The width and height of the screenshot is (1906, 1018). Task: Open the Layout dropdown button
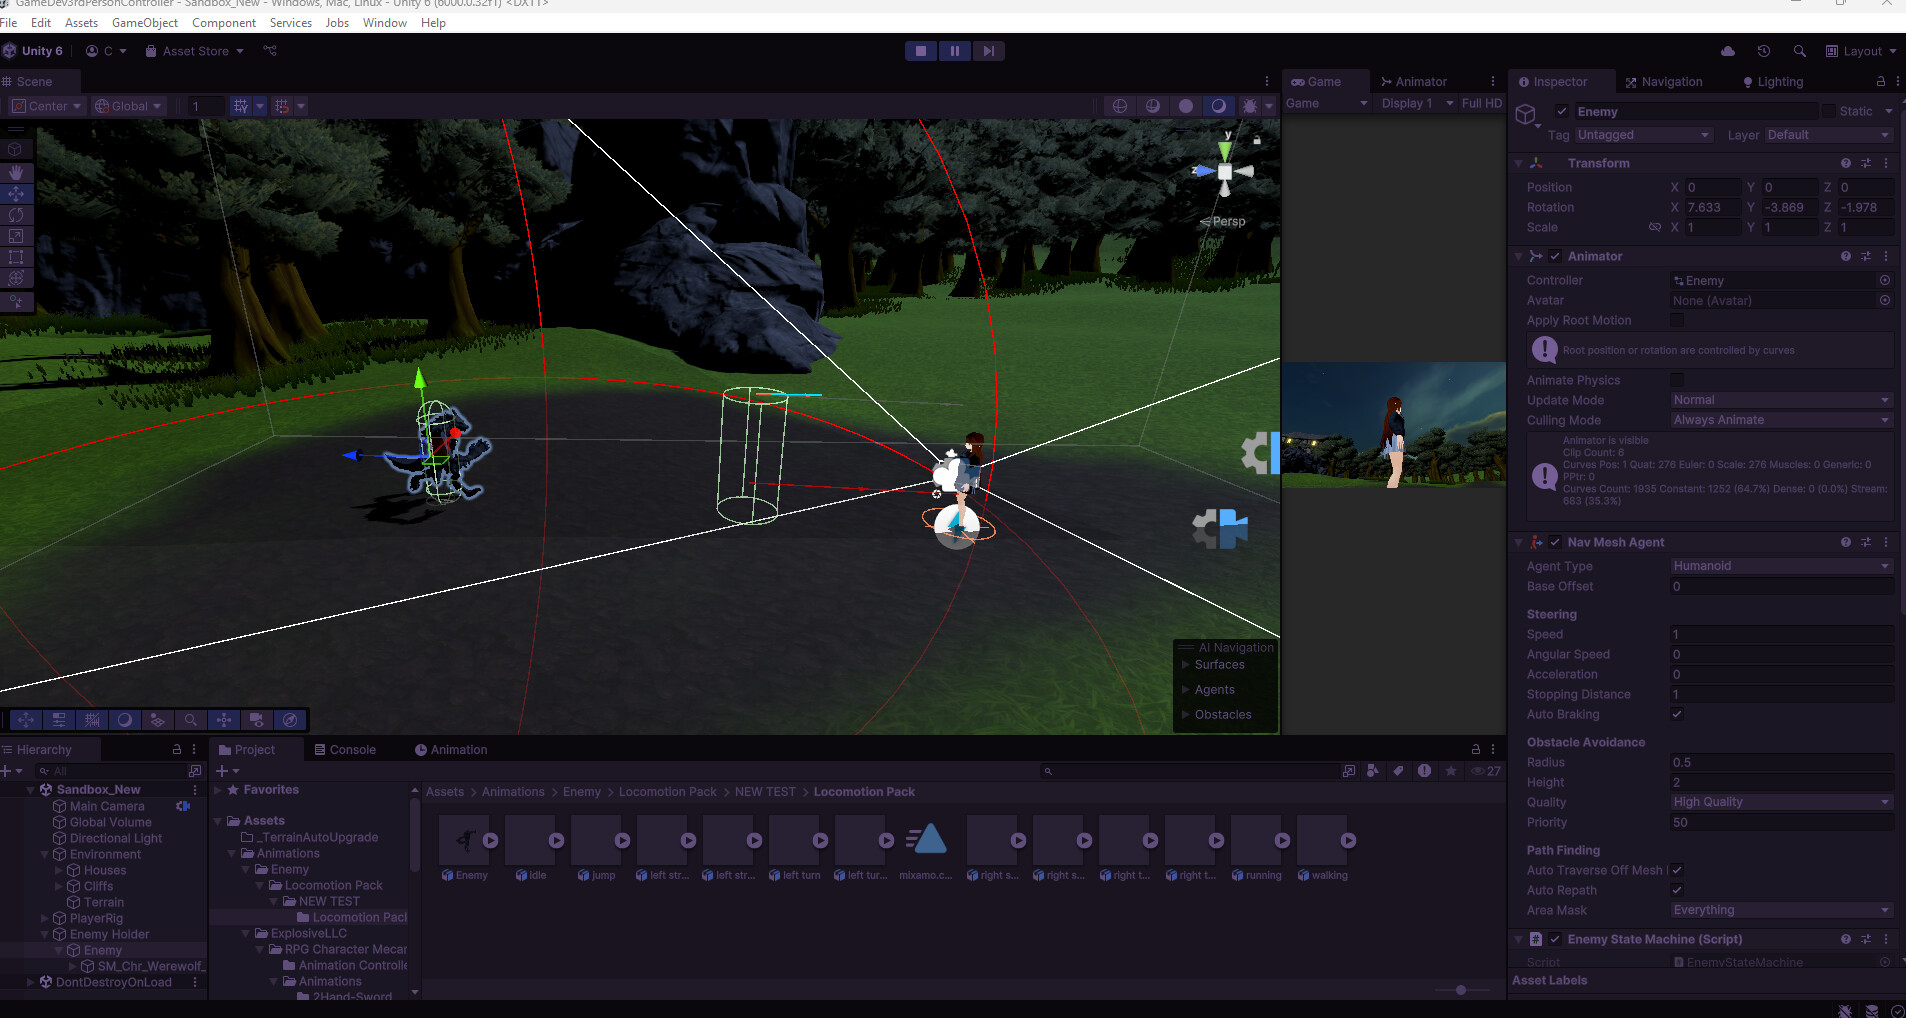click(1862, 51)
